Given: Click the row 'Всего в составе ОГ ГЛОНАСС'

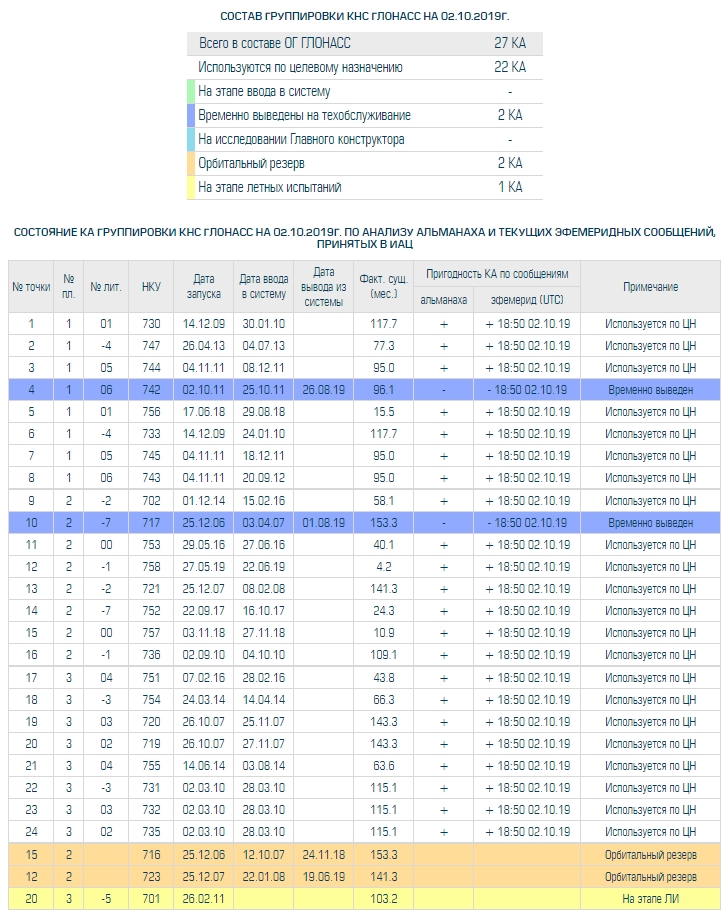Looking at the screenshot, I should point(365,43).
